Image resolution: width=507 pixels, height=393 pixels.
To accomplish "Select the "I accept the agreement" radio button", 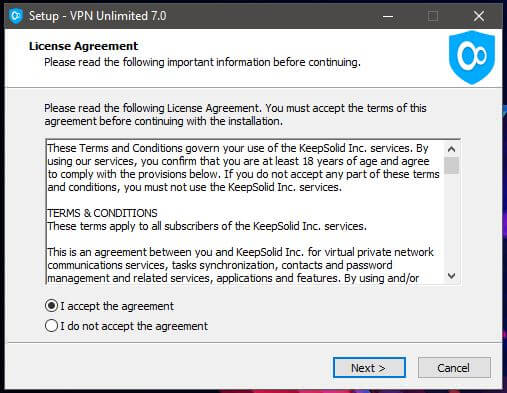I will [51, 306].
